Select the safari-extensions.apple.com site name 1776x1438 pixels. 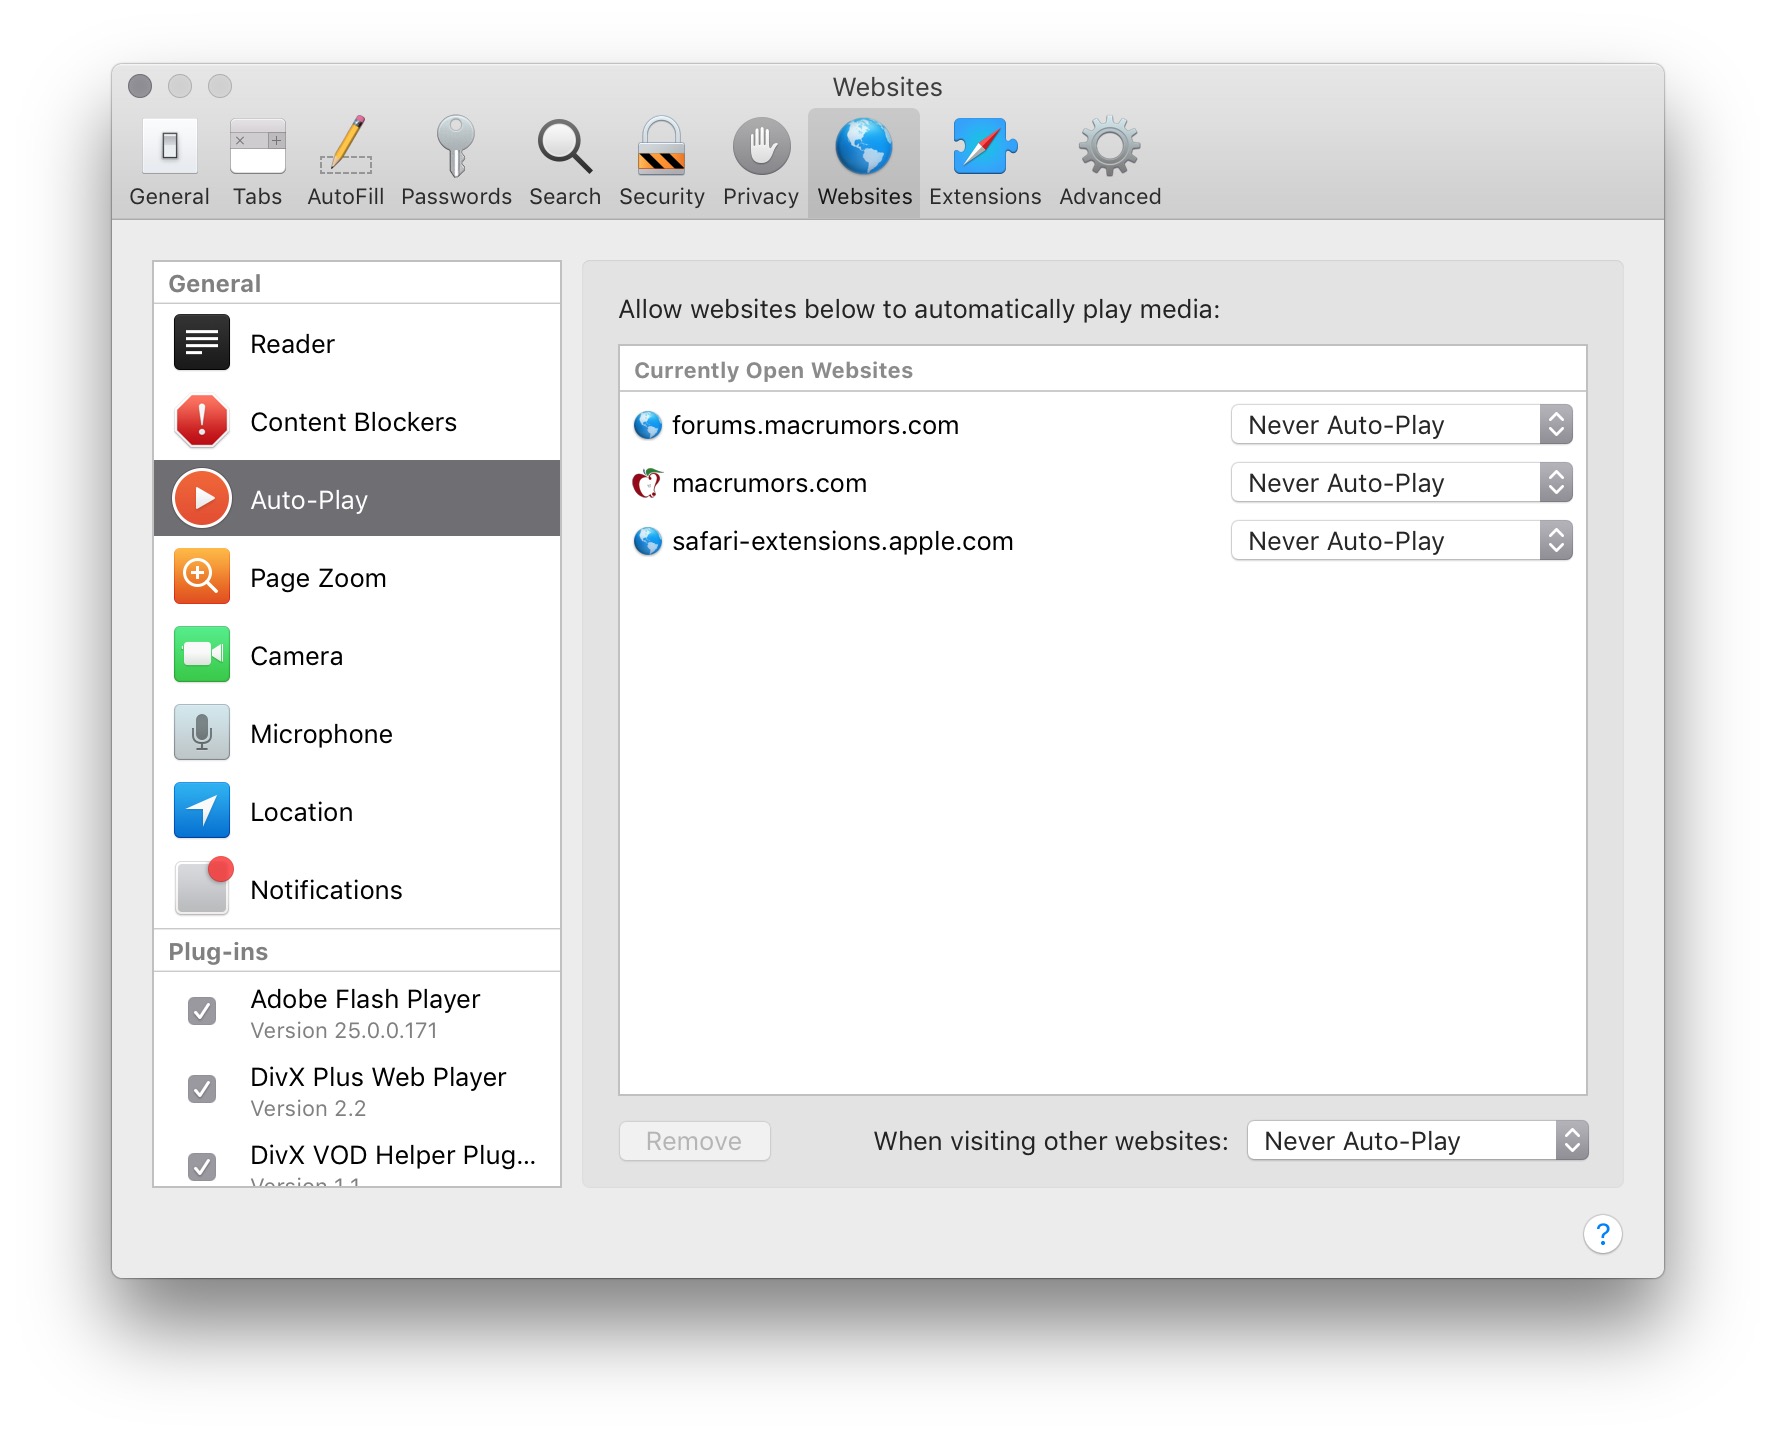(842, 541)
